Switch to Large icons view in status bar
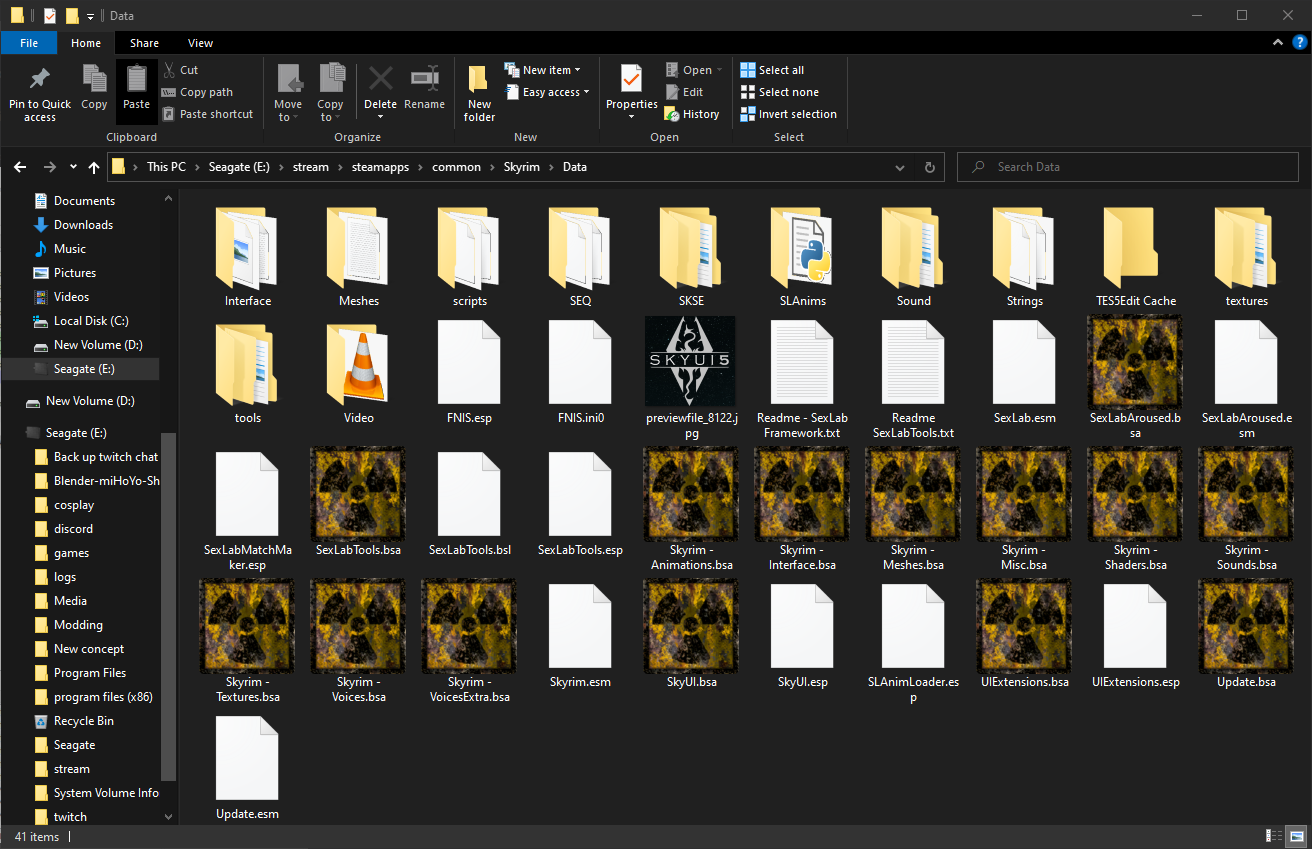1312x849 pixels. (1297, 836)
